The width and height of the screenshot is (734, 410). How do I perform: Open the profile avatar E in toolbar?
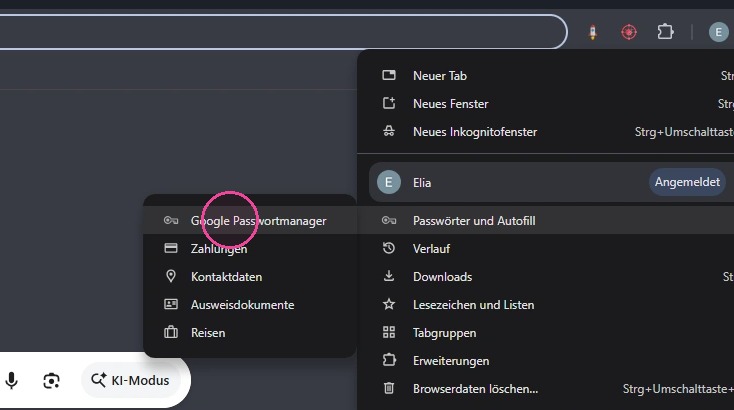pyautogui.click(x=718, y=32)
